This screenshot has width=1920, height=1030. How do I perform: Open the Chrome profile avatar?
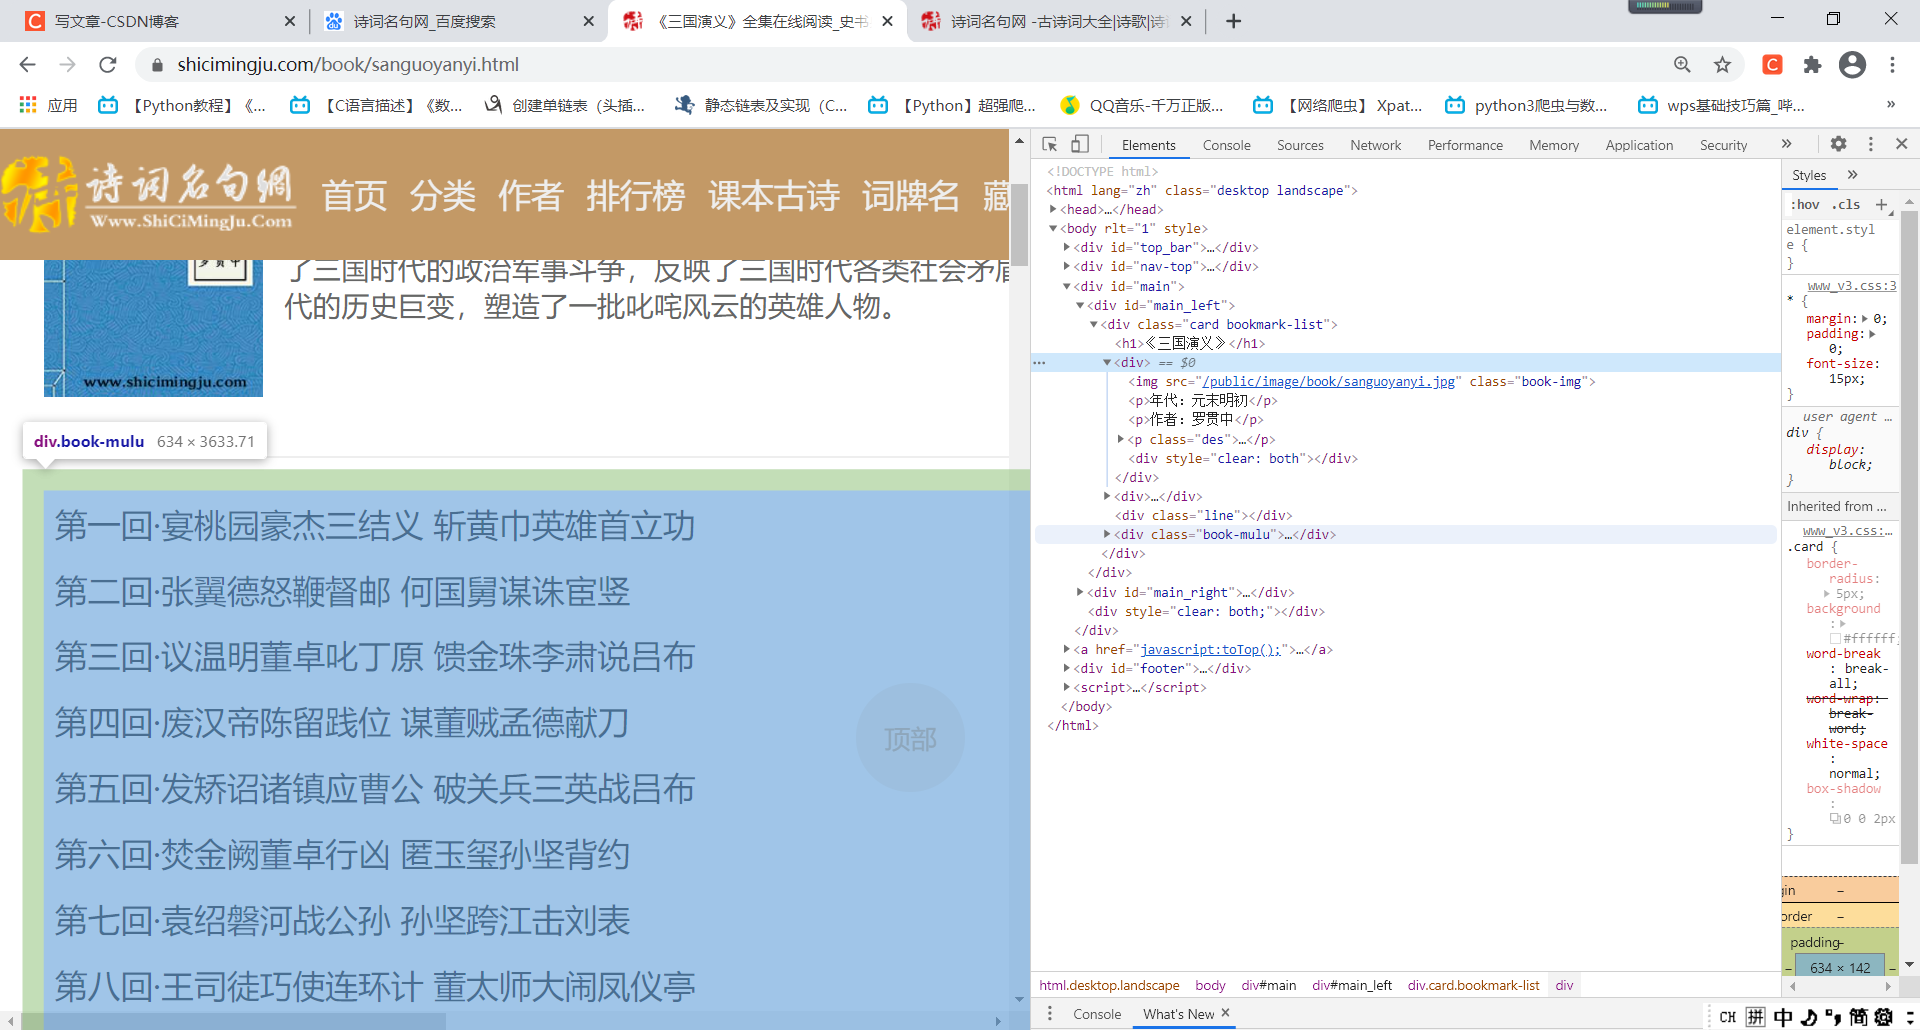[1852, 64]
